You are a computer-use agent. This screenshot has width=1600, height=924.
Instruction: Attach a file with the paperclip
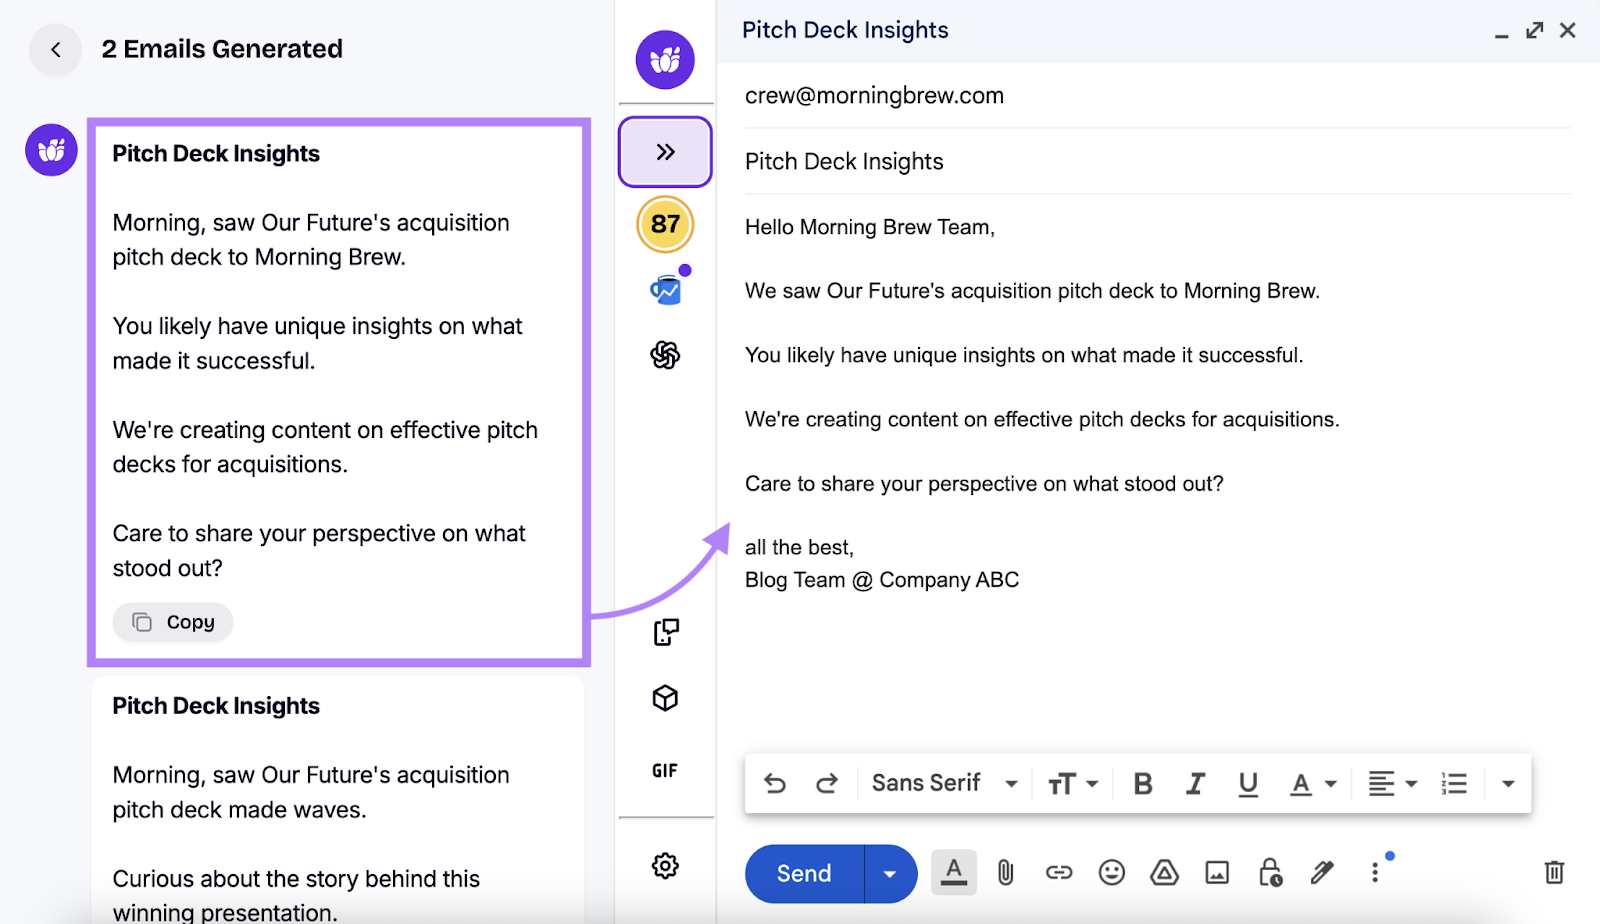(1004, 872)
